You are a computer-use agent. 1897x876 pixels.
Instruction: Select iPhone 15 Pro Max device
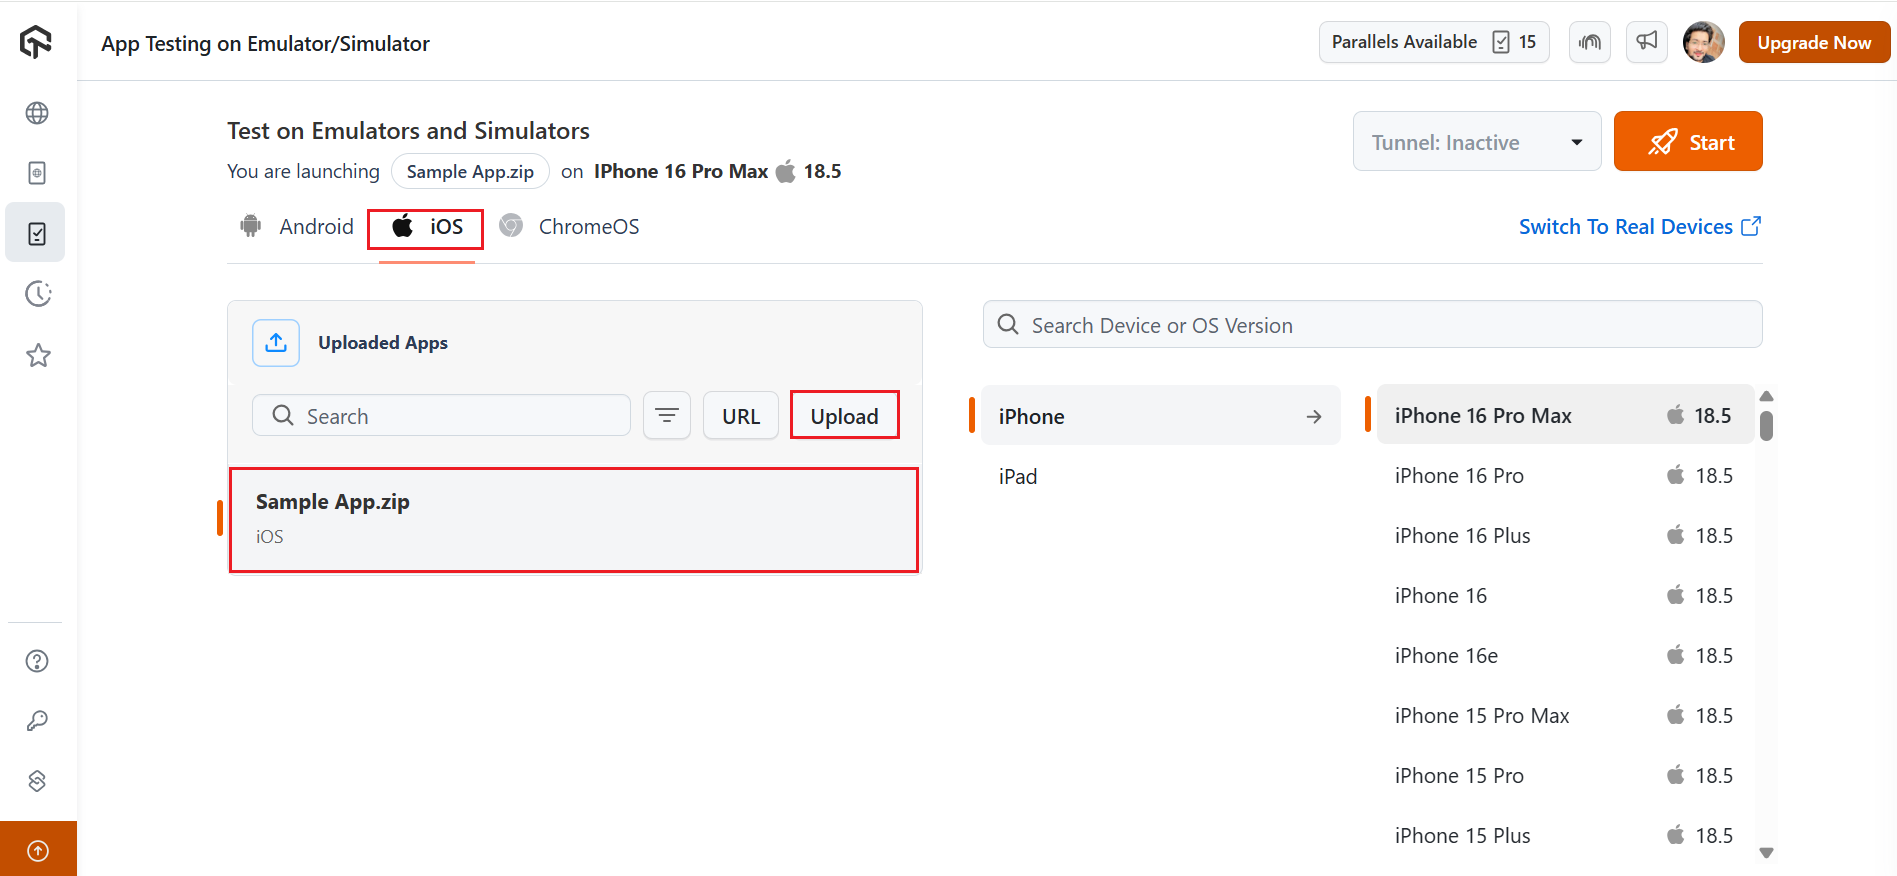coord(1565,715)
